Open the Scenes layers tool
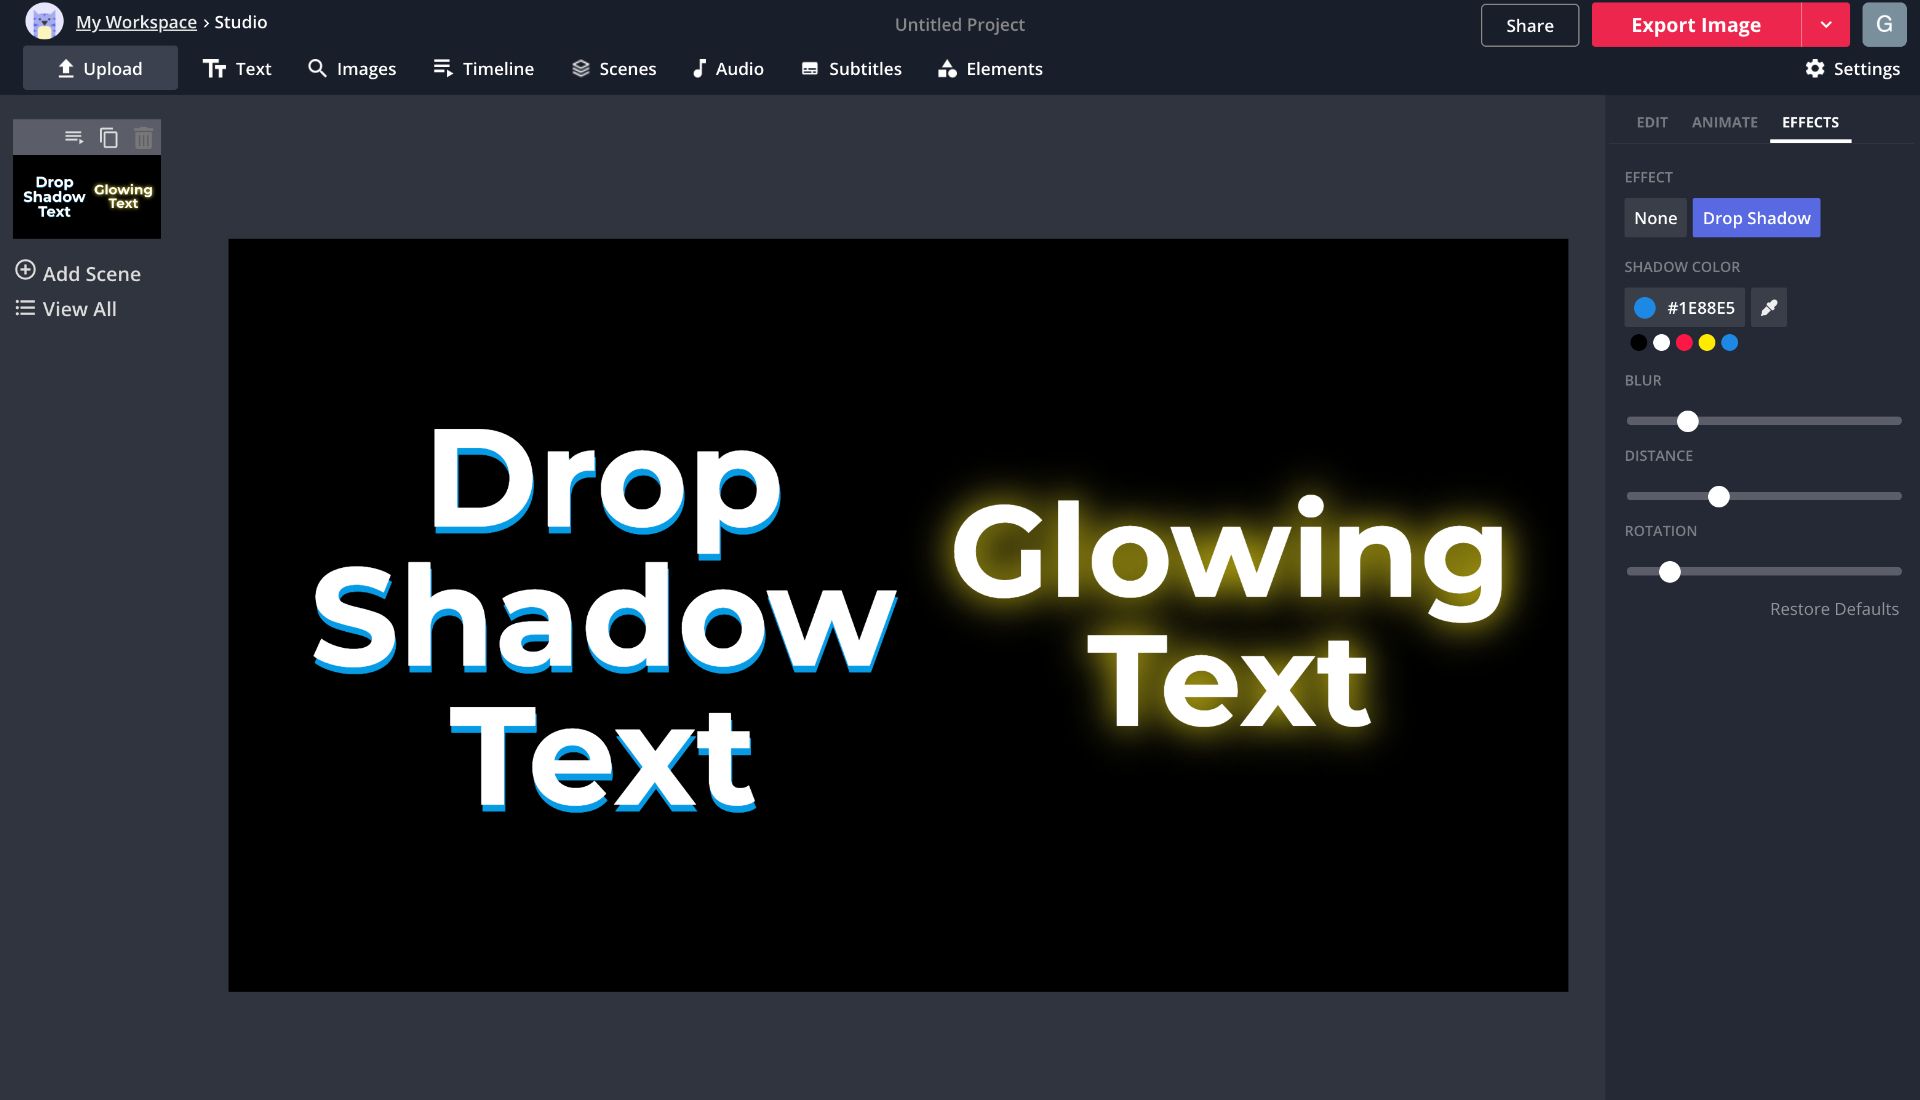 (x=614, y=69)
